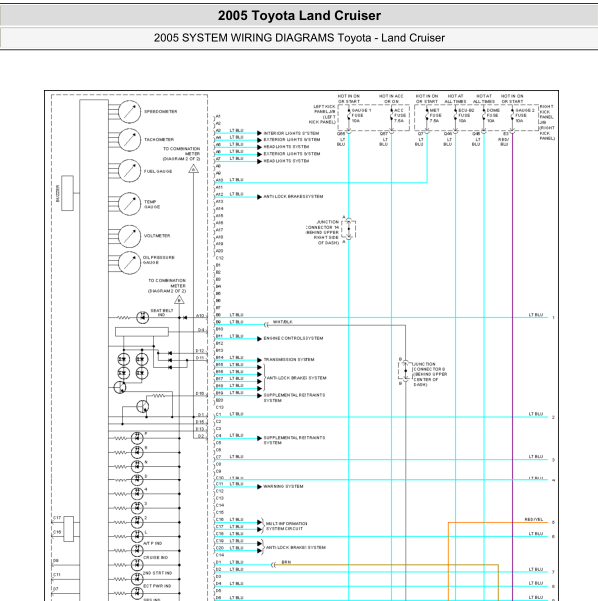
Task: Click the 3 gear indicator lamp symbol
Action: (x=137, y=508)
